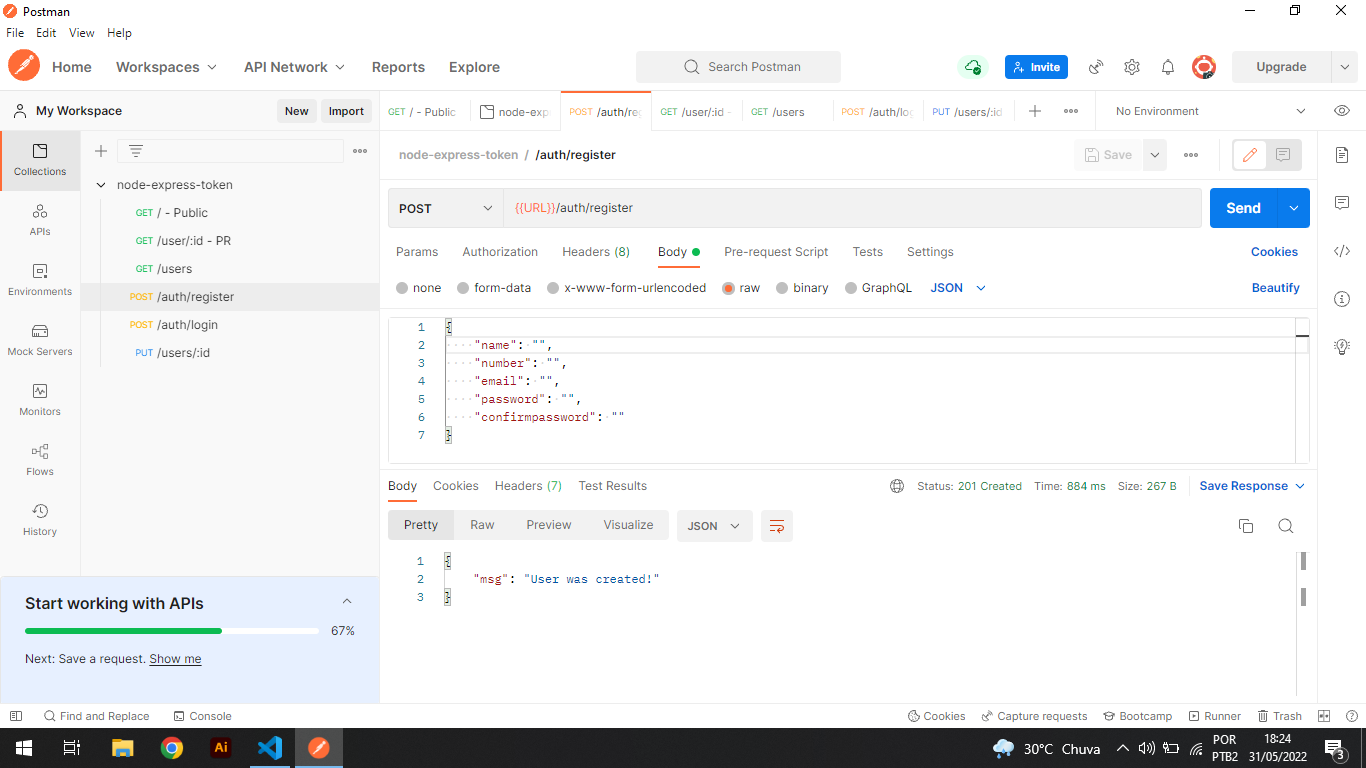
Task: Collapse the Start working with APIs panel
Action: tap(347, 602)
